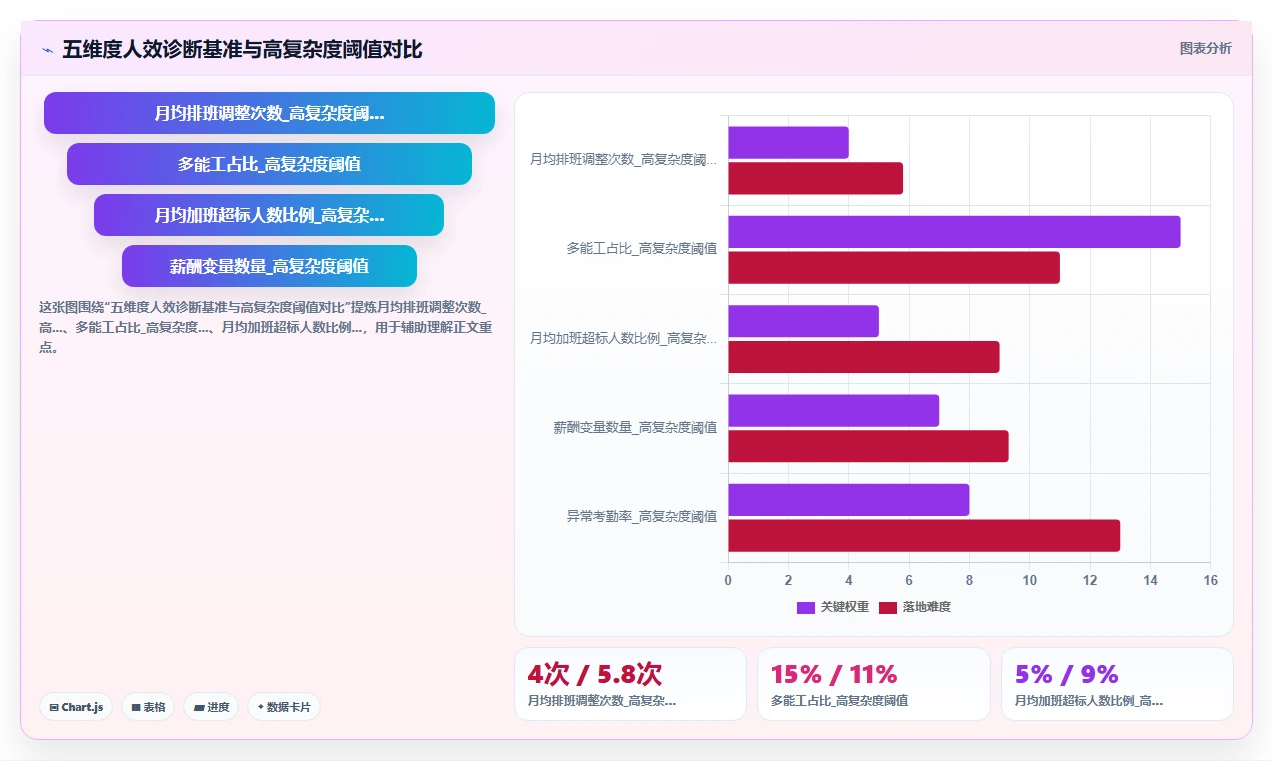This screenshot has width=1273, height=761.
Task: Click the y-axis label 异常考勤率_高复杂度阈值
Action: click(642, 517)
